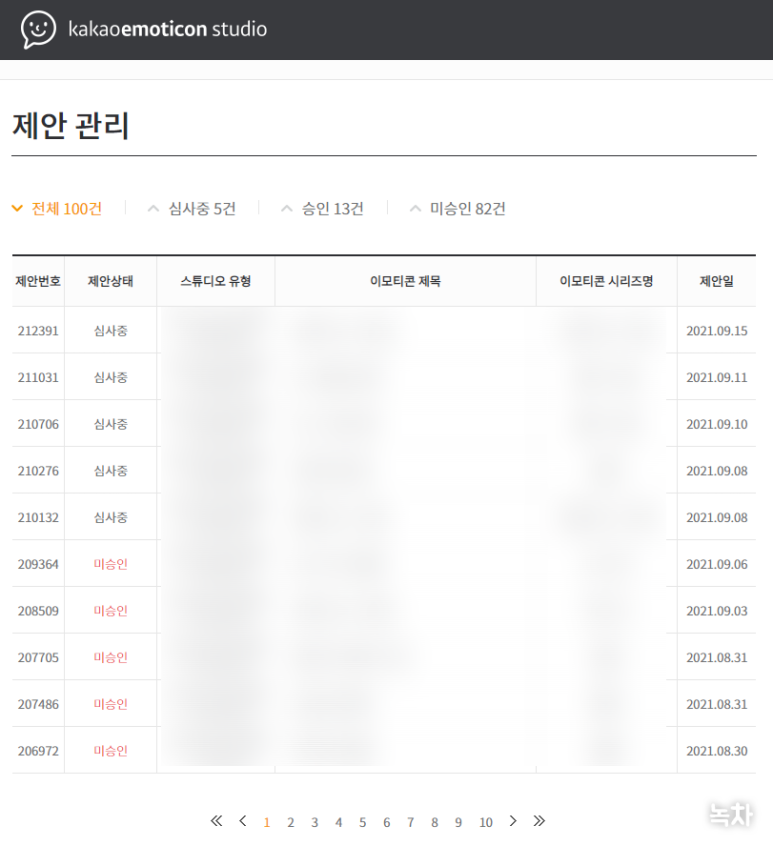Click 심사중 status in row 212391
The width and height of the screenshot is (773, 846).
click(111, 331)
